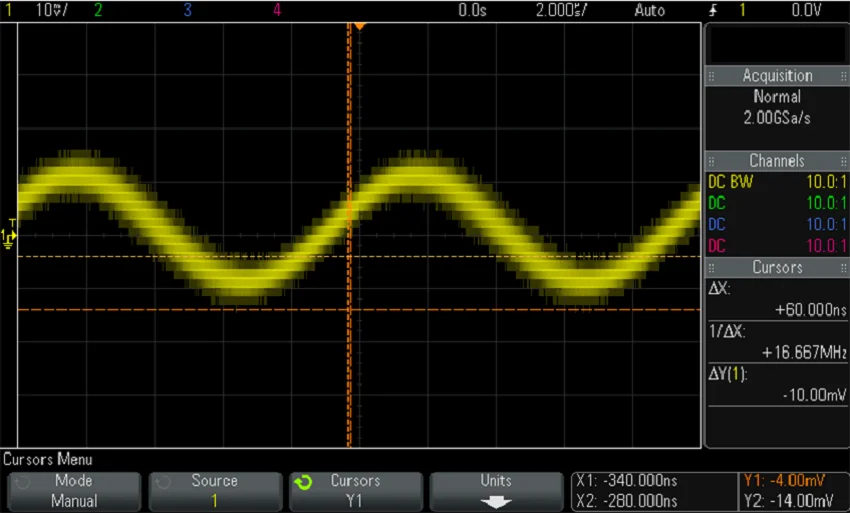
Task: Click the grip icon right of Cursors header
Action: point(841,268)
